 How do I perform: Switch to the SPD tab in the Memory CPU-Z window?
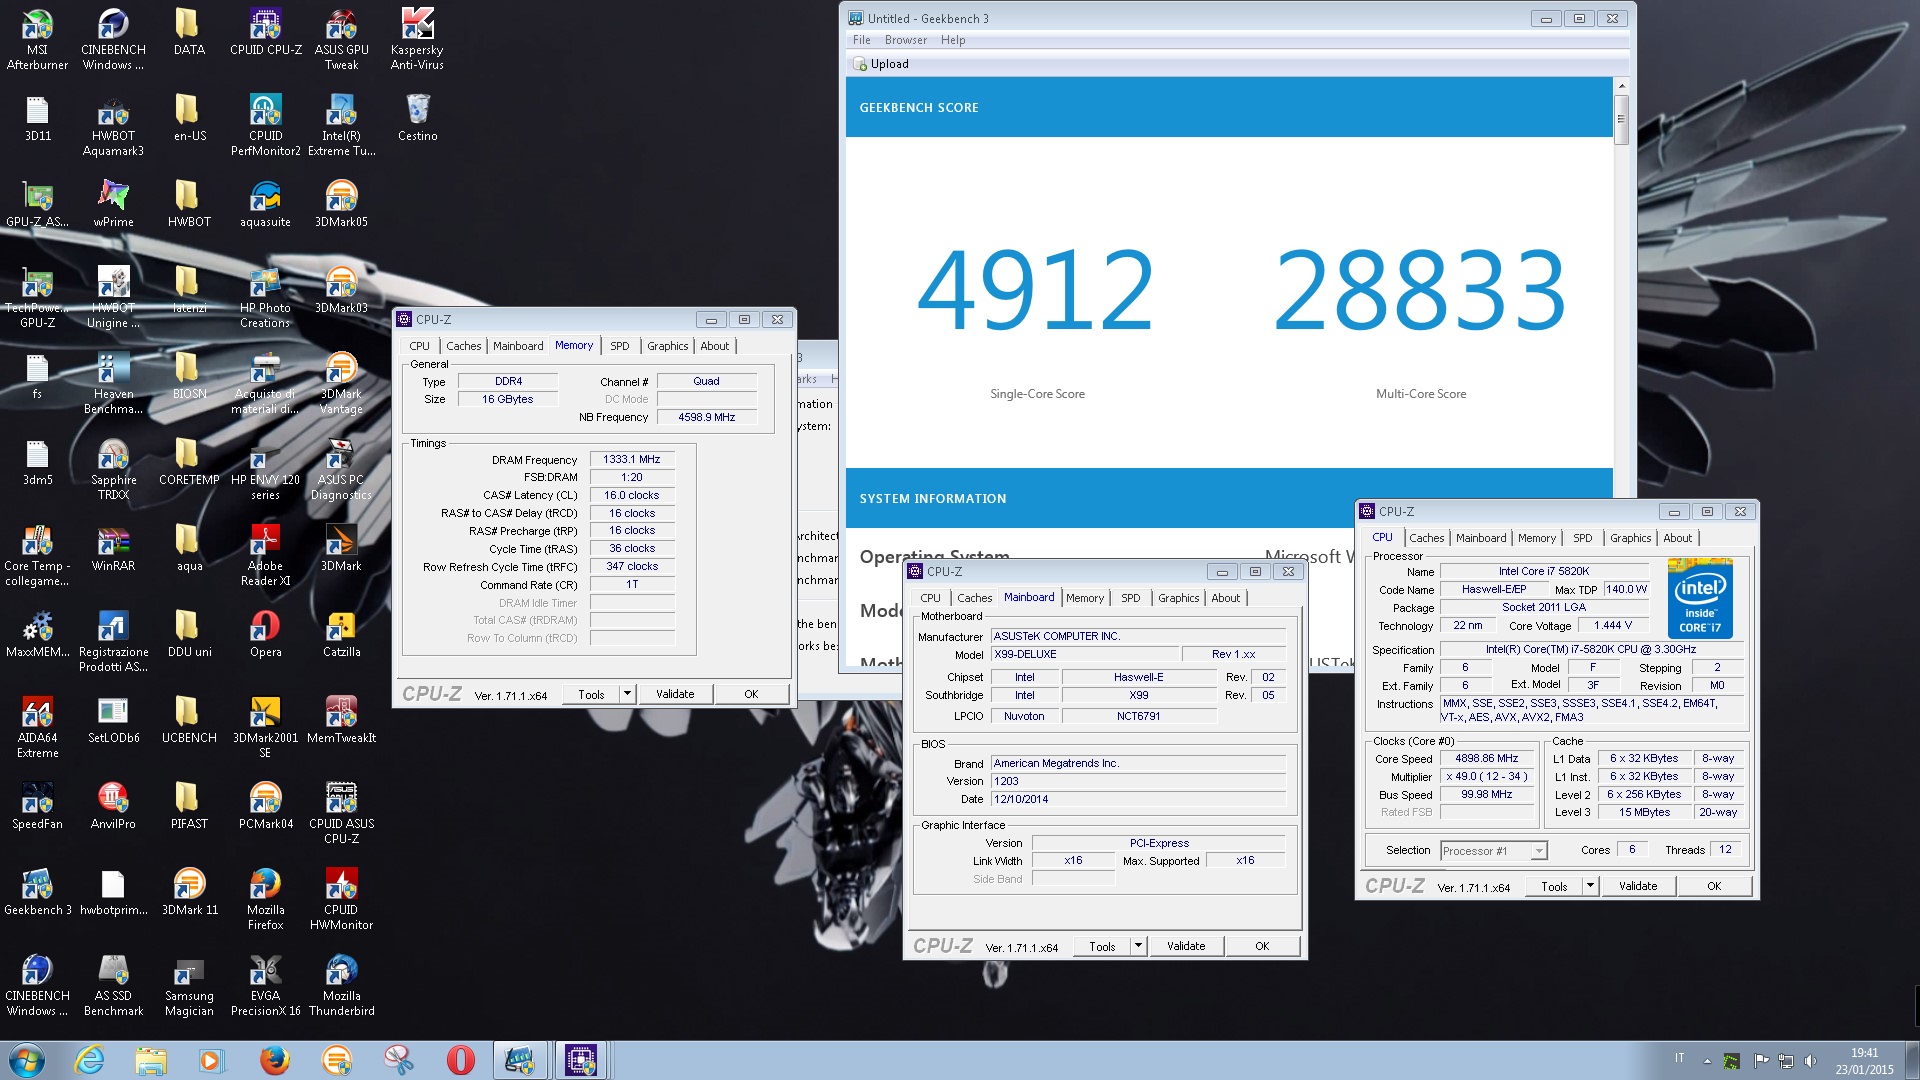coord(620,346)
